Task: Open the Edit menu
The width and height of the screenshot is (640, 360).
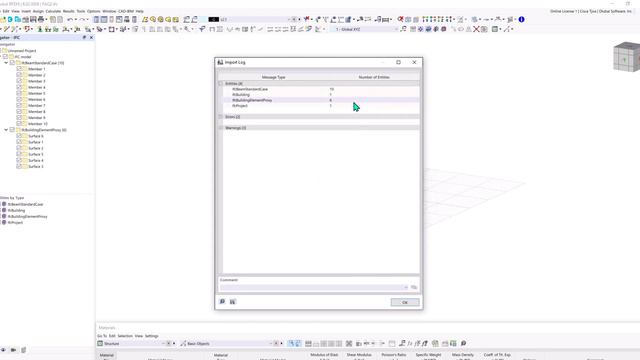Action: 6,11
